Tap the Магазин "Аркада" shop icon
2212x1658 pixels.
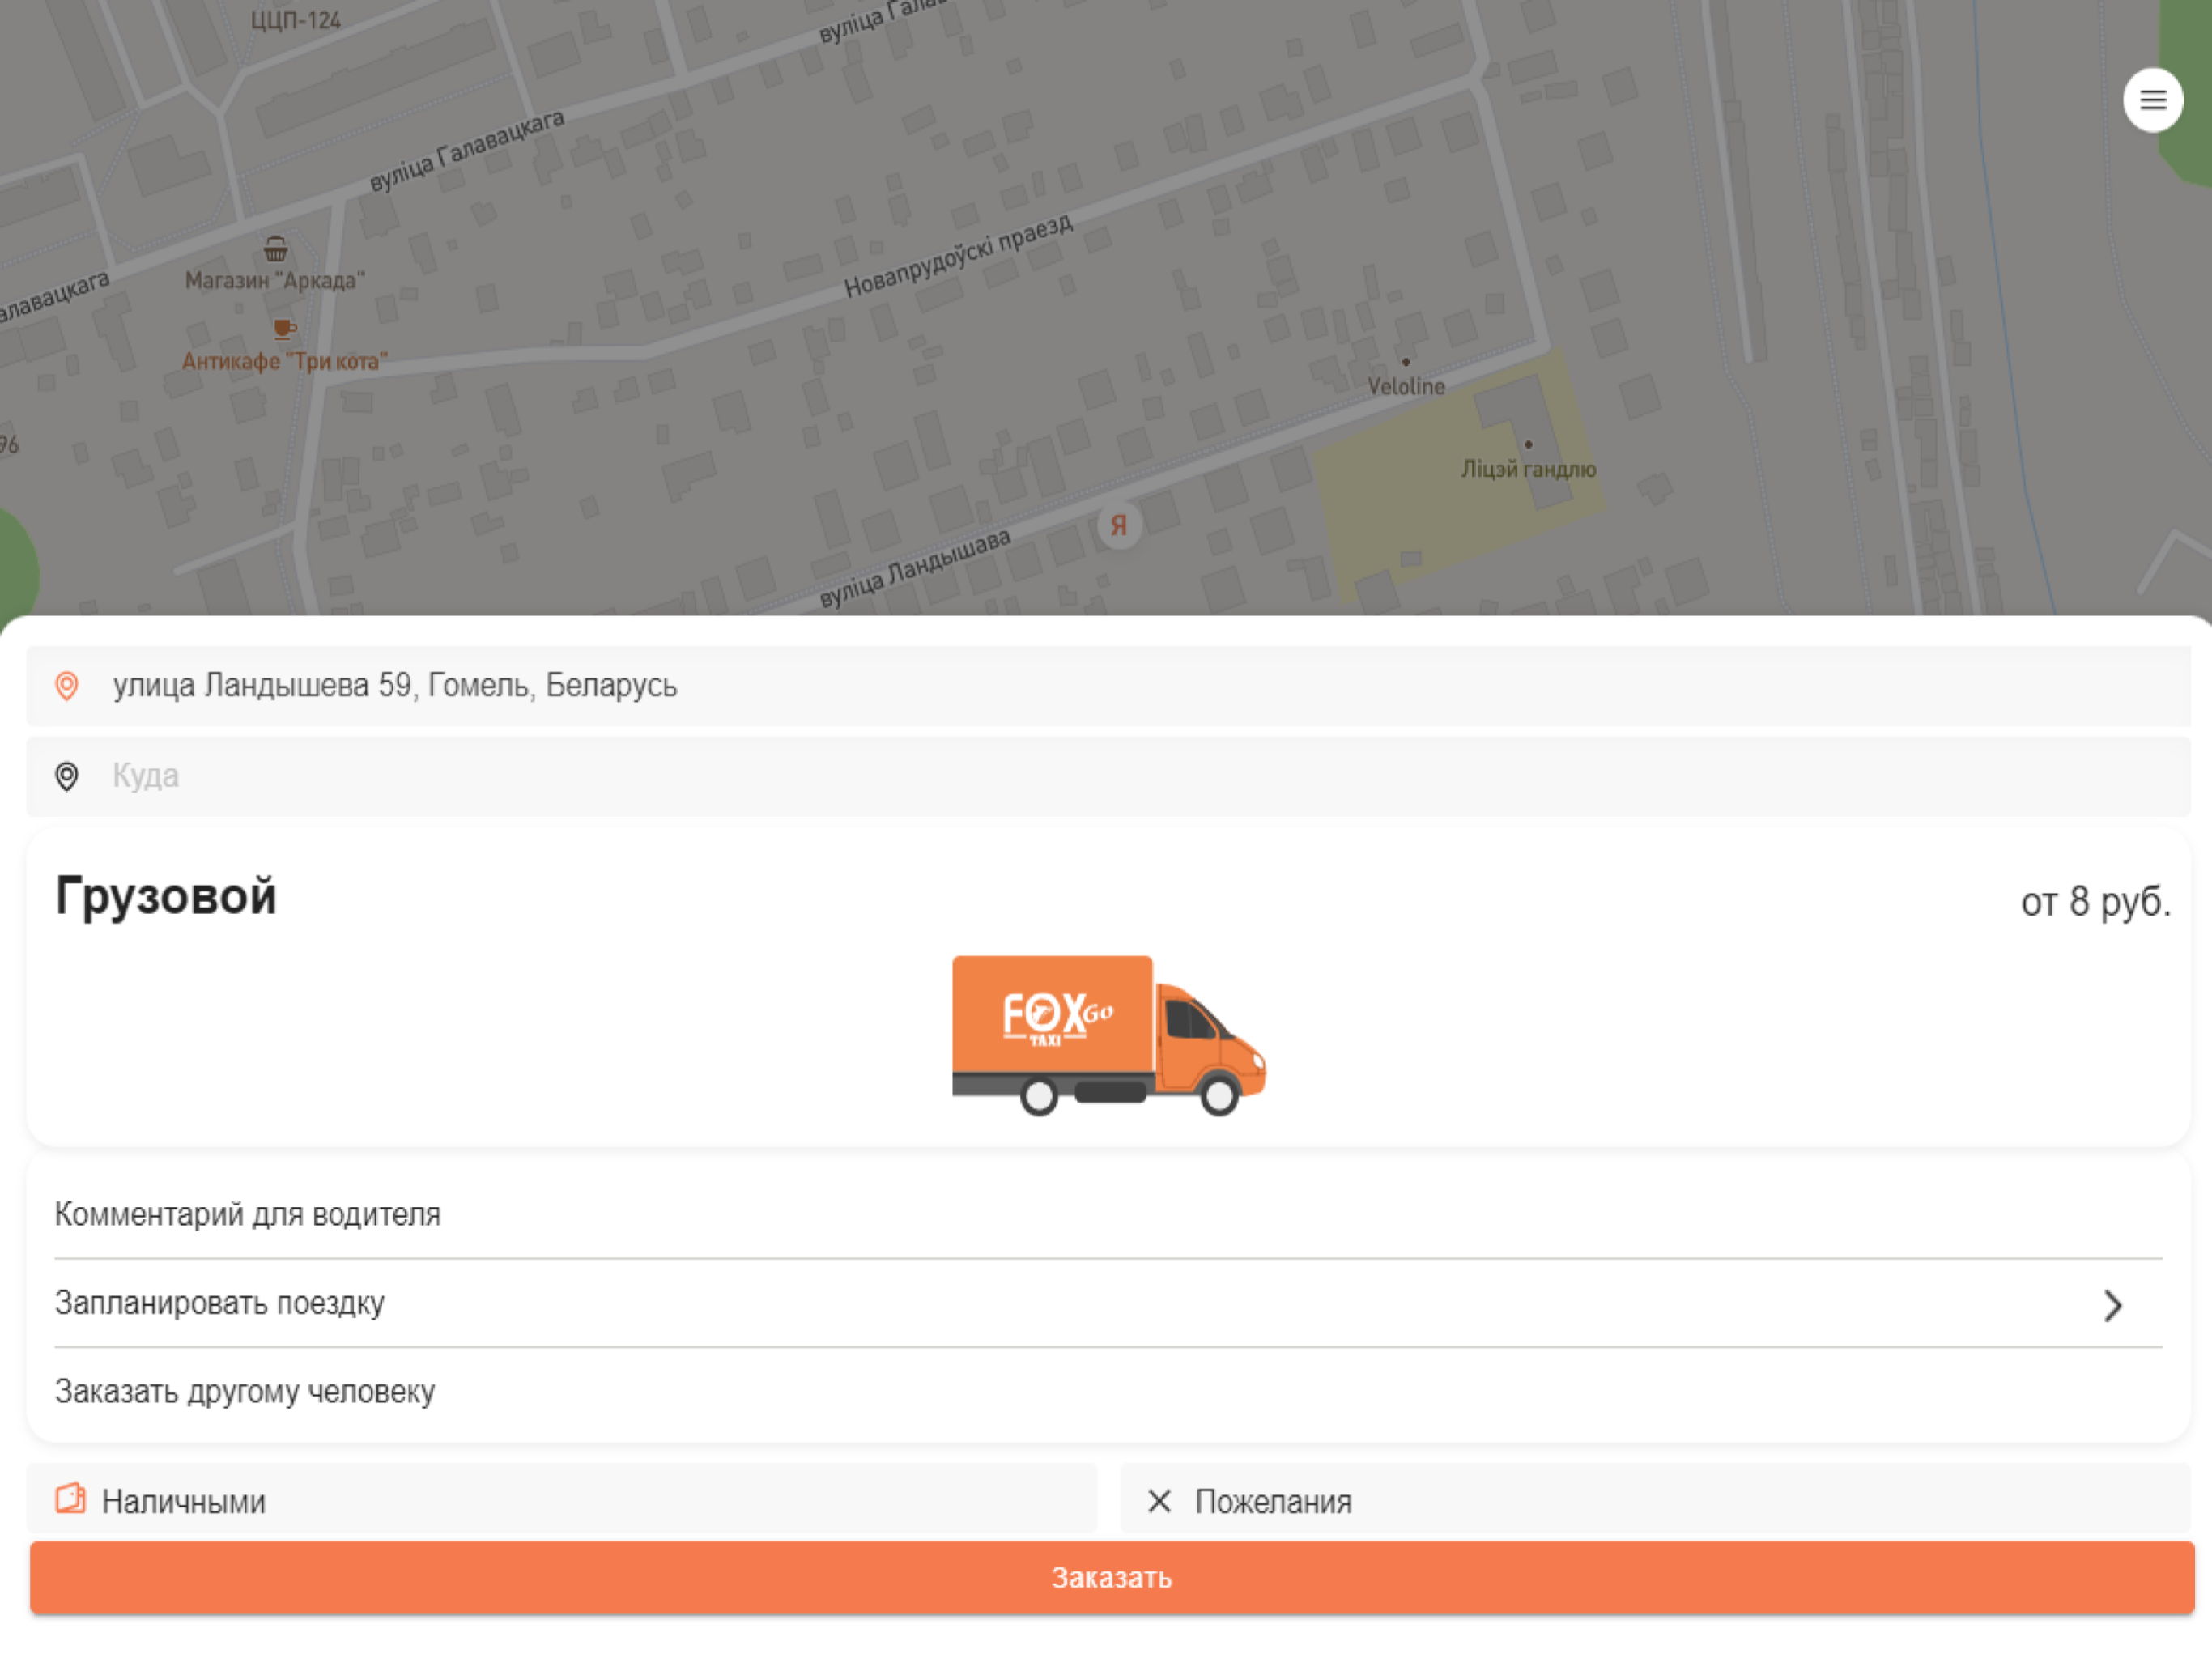(x=276, y=248)
